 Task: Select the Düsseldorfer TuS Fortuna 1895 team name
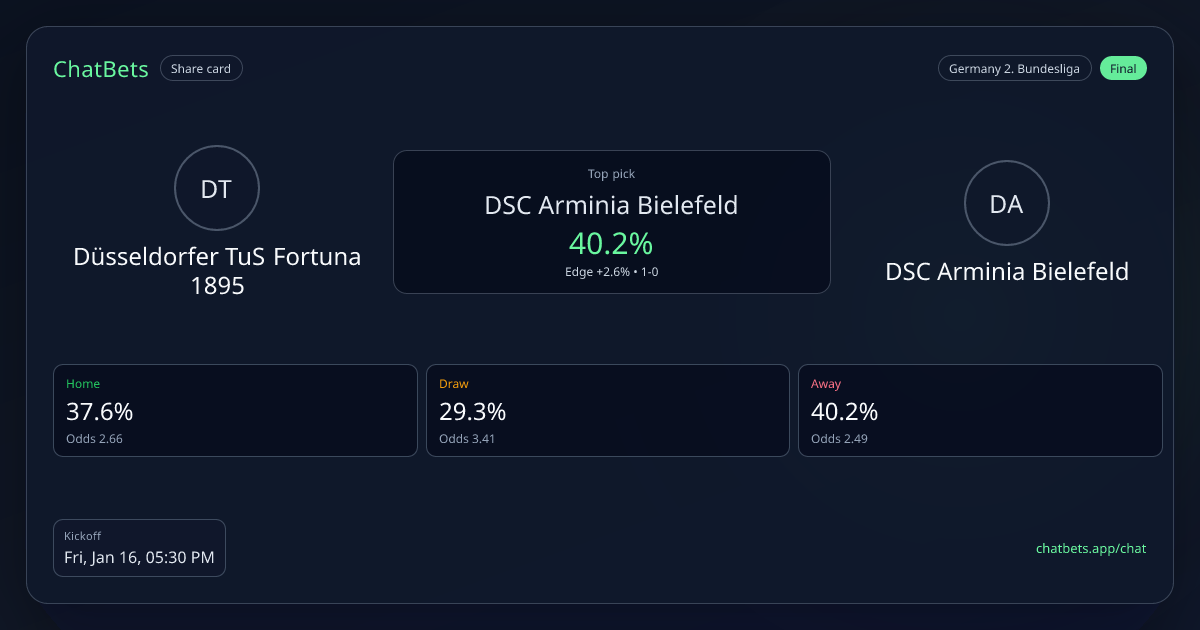[x=217, y=271]
